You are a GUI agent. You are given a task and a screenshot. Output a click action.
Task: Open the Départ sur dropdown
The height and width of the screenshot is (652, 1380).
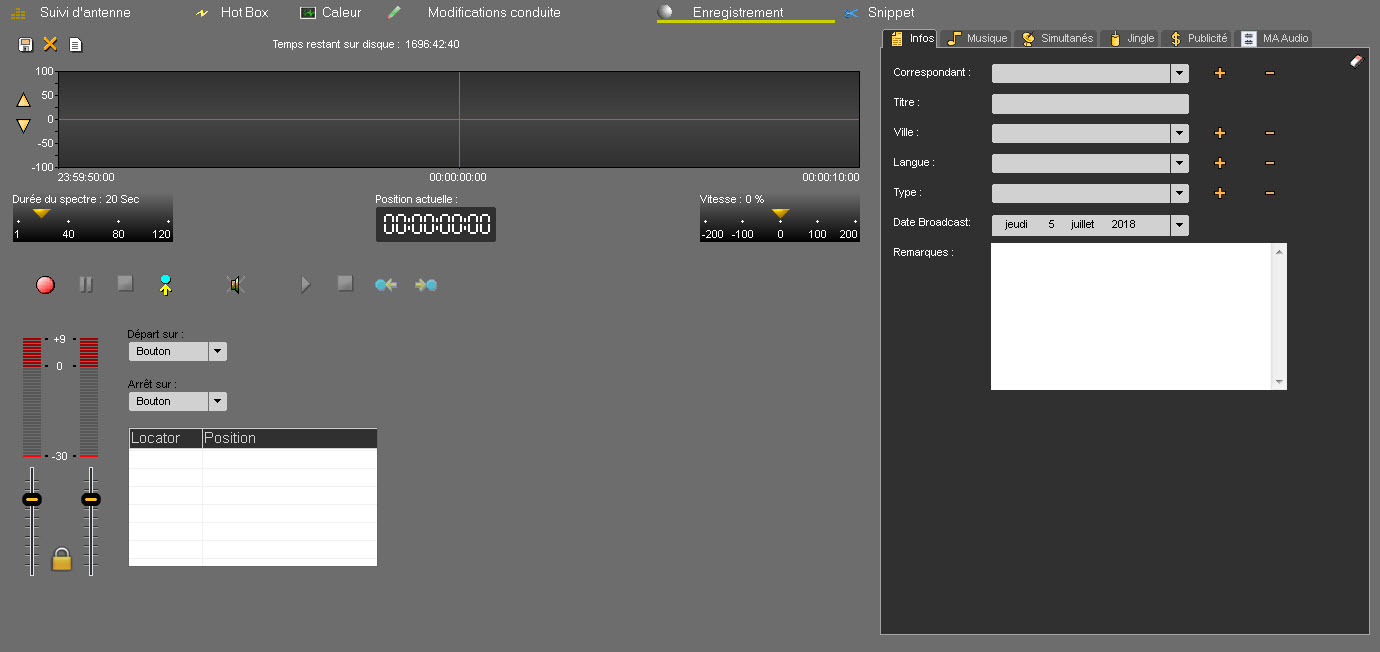(x=217, y=351)
